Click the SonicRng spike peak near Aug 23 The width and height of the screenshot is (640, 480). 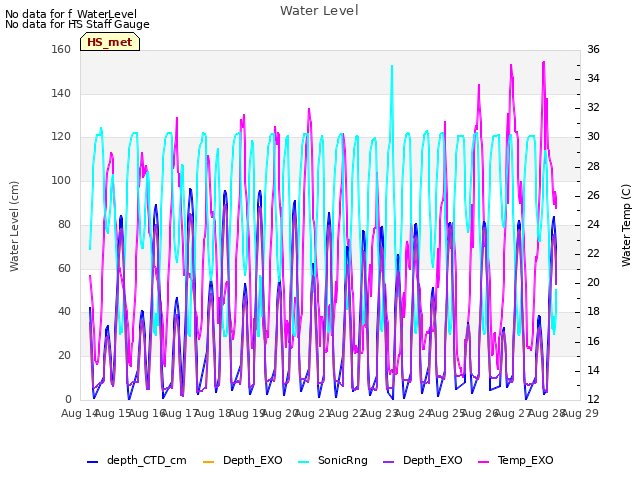click(392, 66)
